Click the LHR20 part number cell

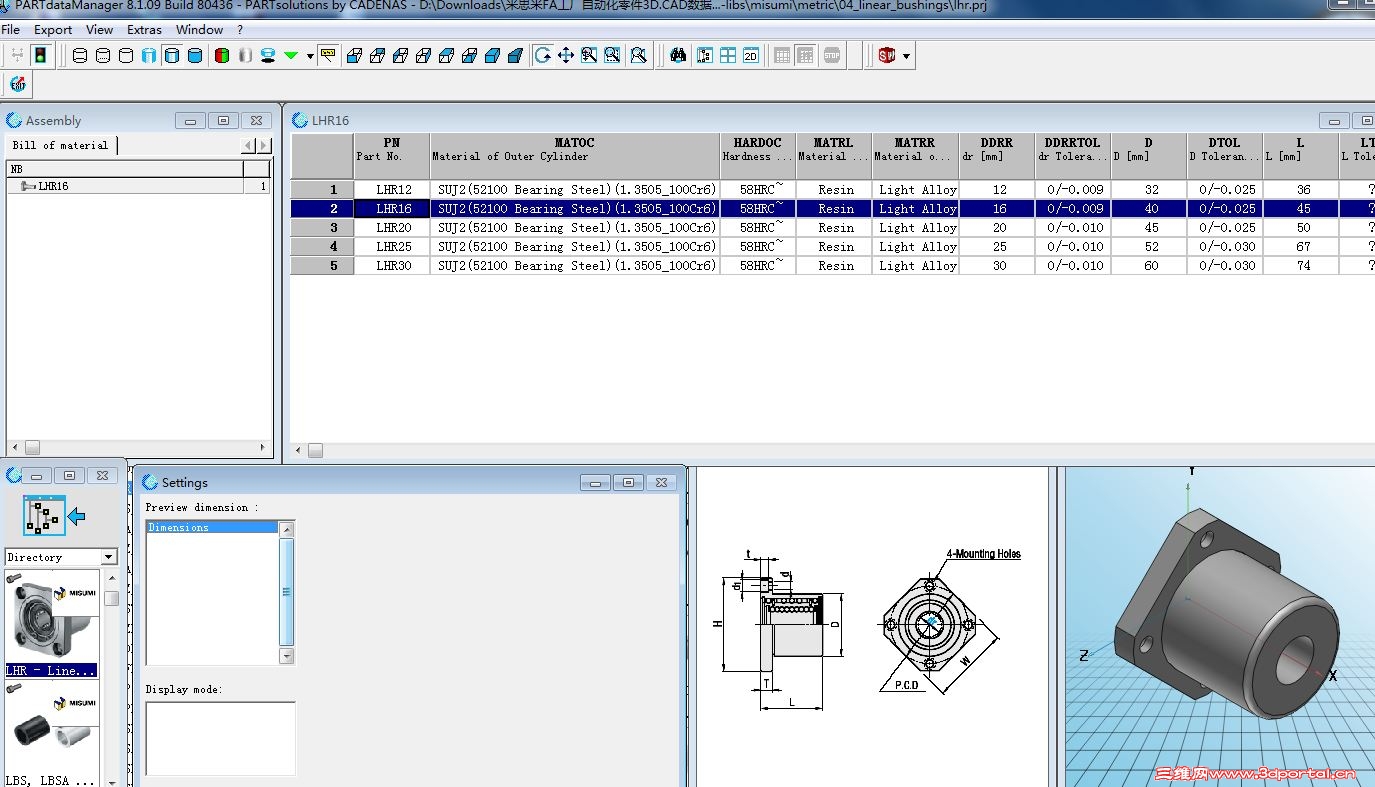tap(392, 228)
